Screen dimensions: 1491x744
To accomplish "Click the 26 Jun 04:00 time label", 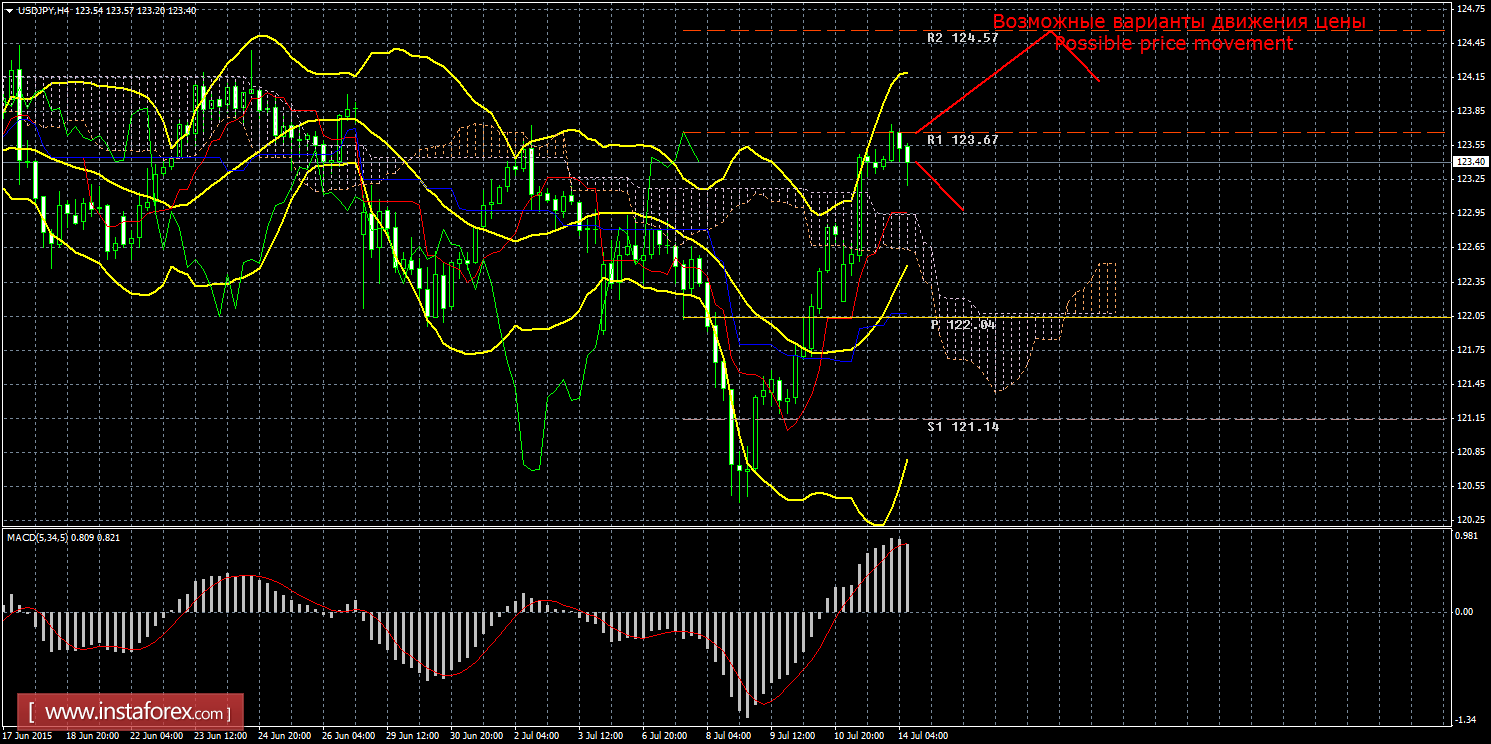I will 349,735.
